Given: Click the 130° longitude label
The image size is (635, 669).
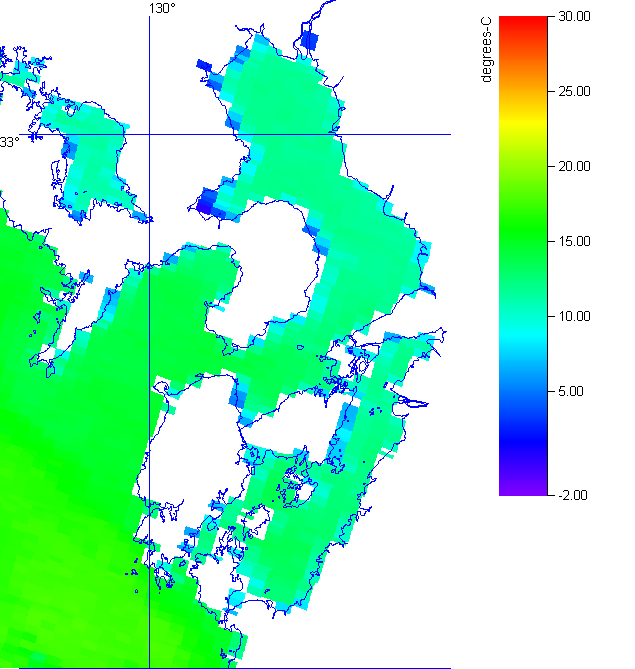Looking at the screenshot, I should point(162,9).
